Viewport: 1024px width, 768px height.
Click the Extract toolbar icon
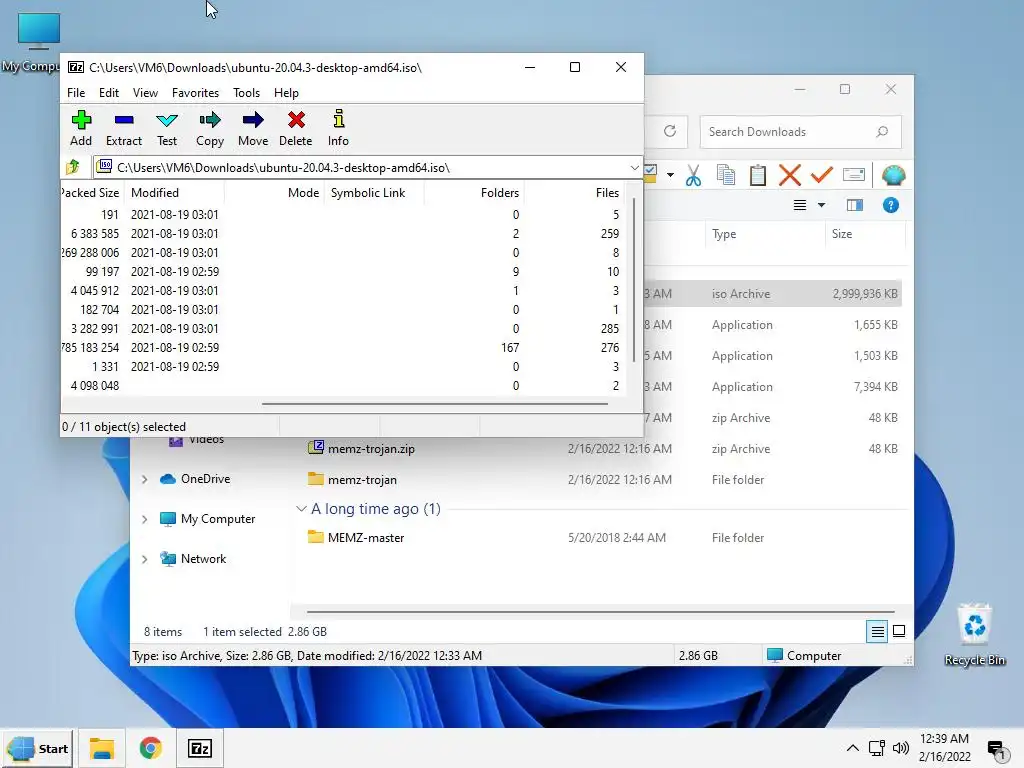point(123,128)
